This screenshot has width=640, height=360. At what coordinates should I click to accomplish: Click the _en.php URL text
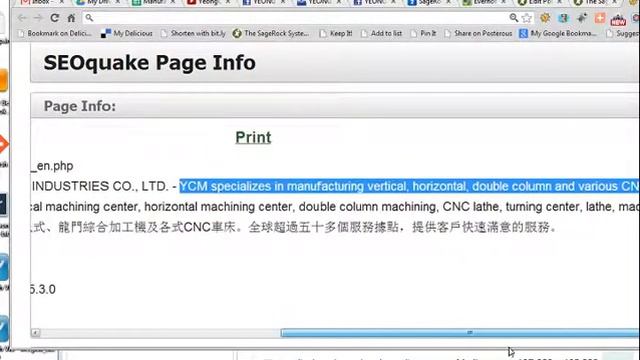coord(52,166)
